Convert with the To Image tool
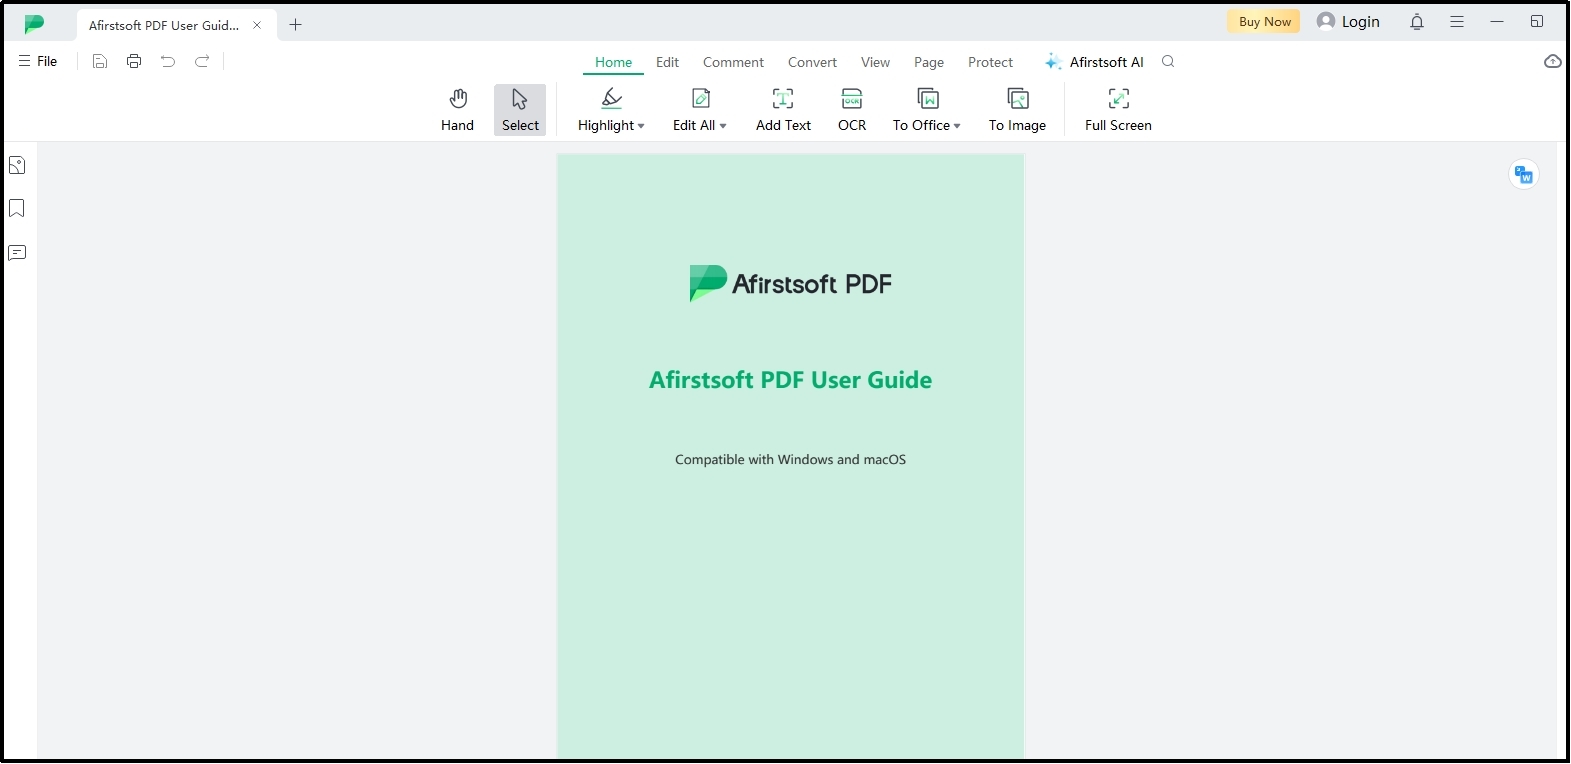The width and height of the screenshot is (1571, 764). pos(1017,110)
